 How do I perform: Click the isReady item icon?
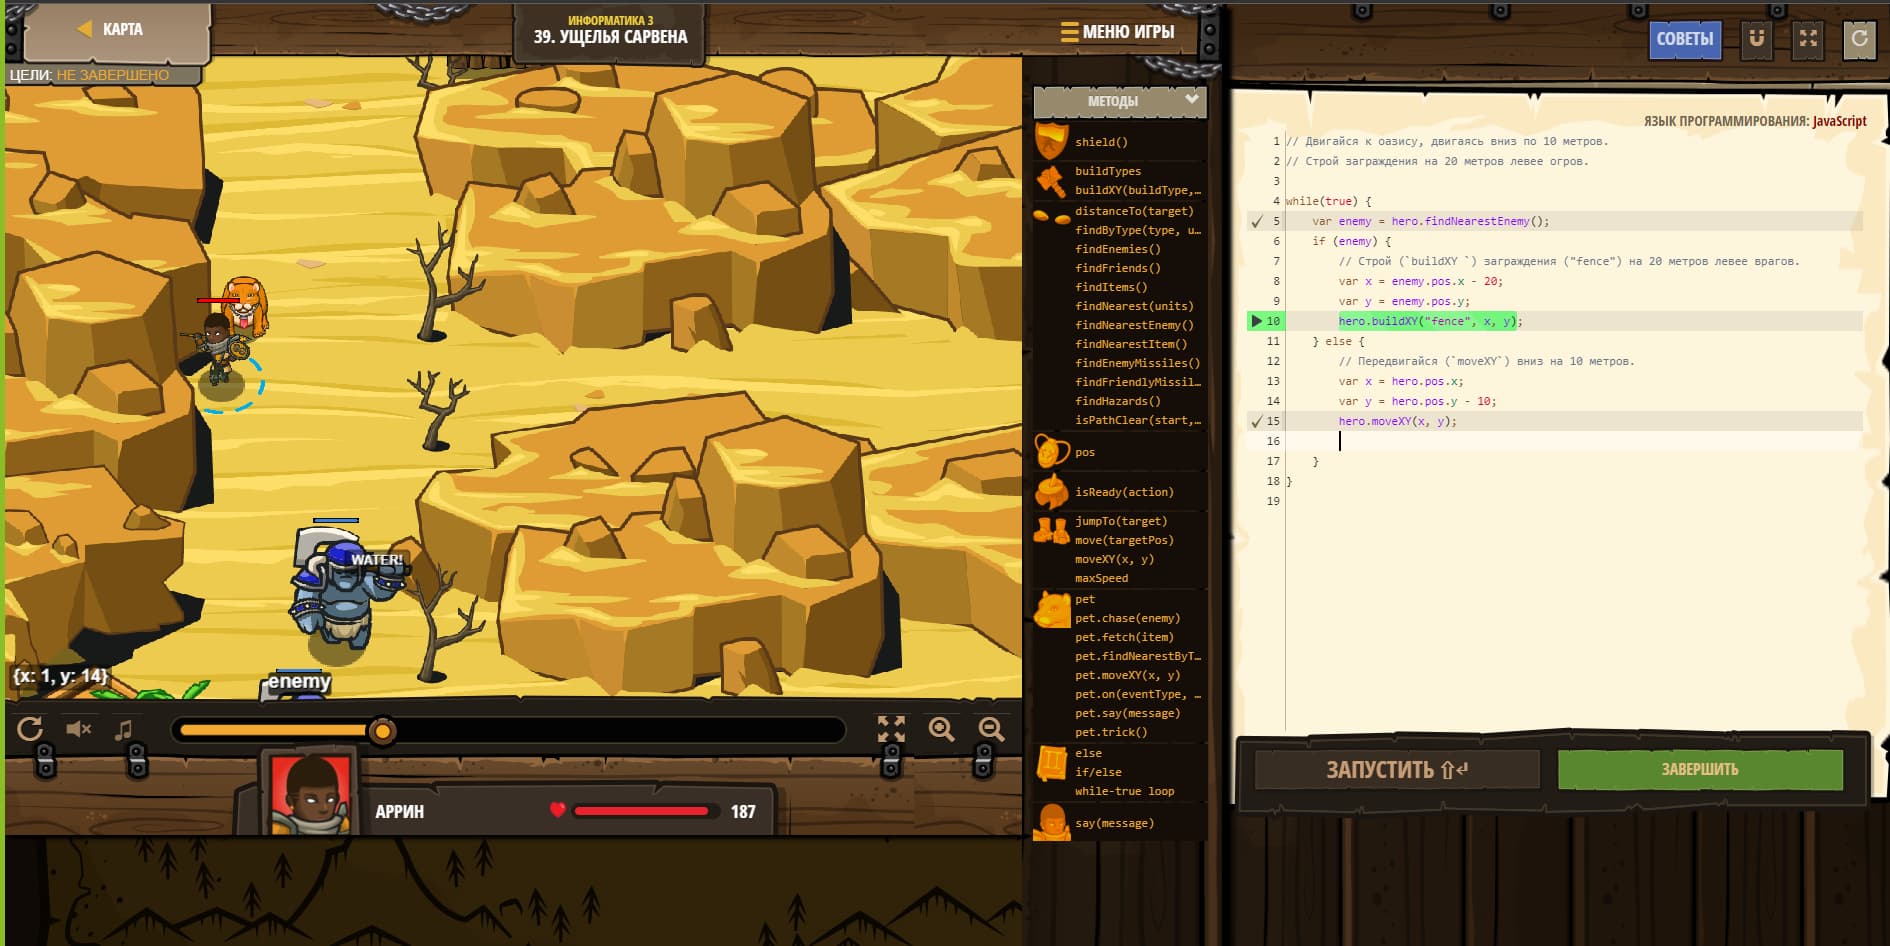[1051, 492]
